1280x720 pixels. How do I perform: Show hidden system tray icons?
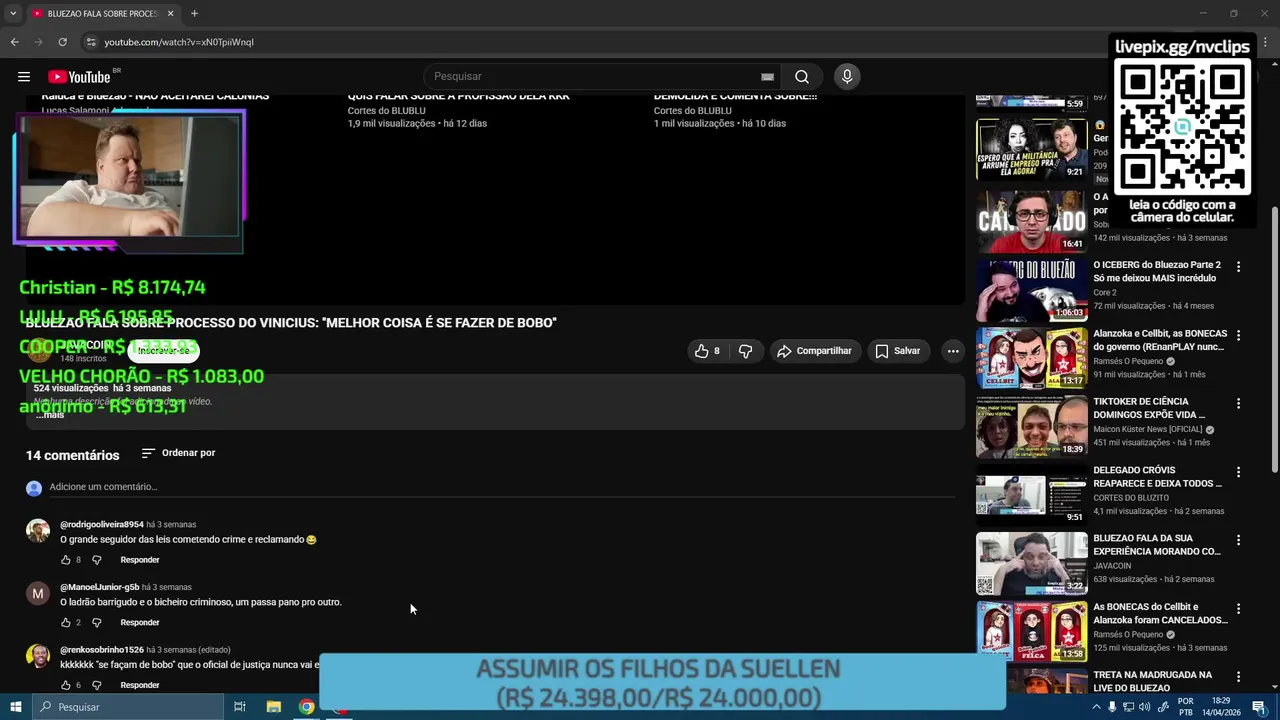1096,707
